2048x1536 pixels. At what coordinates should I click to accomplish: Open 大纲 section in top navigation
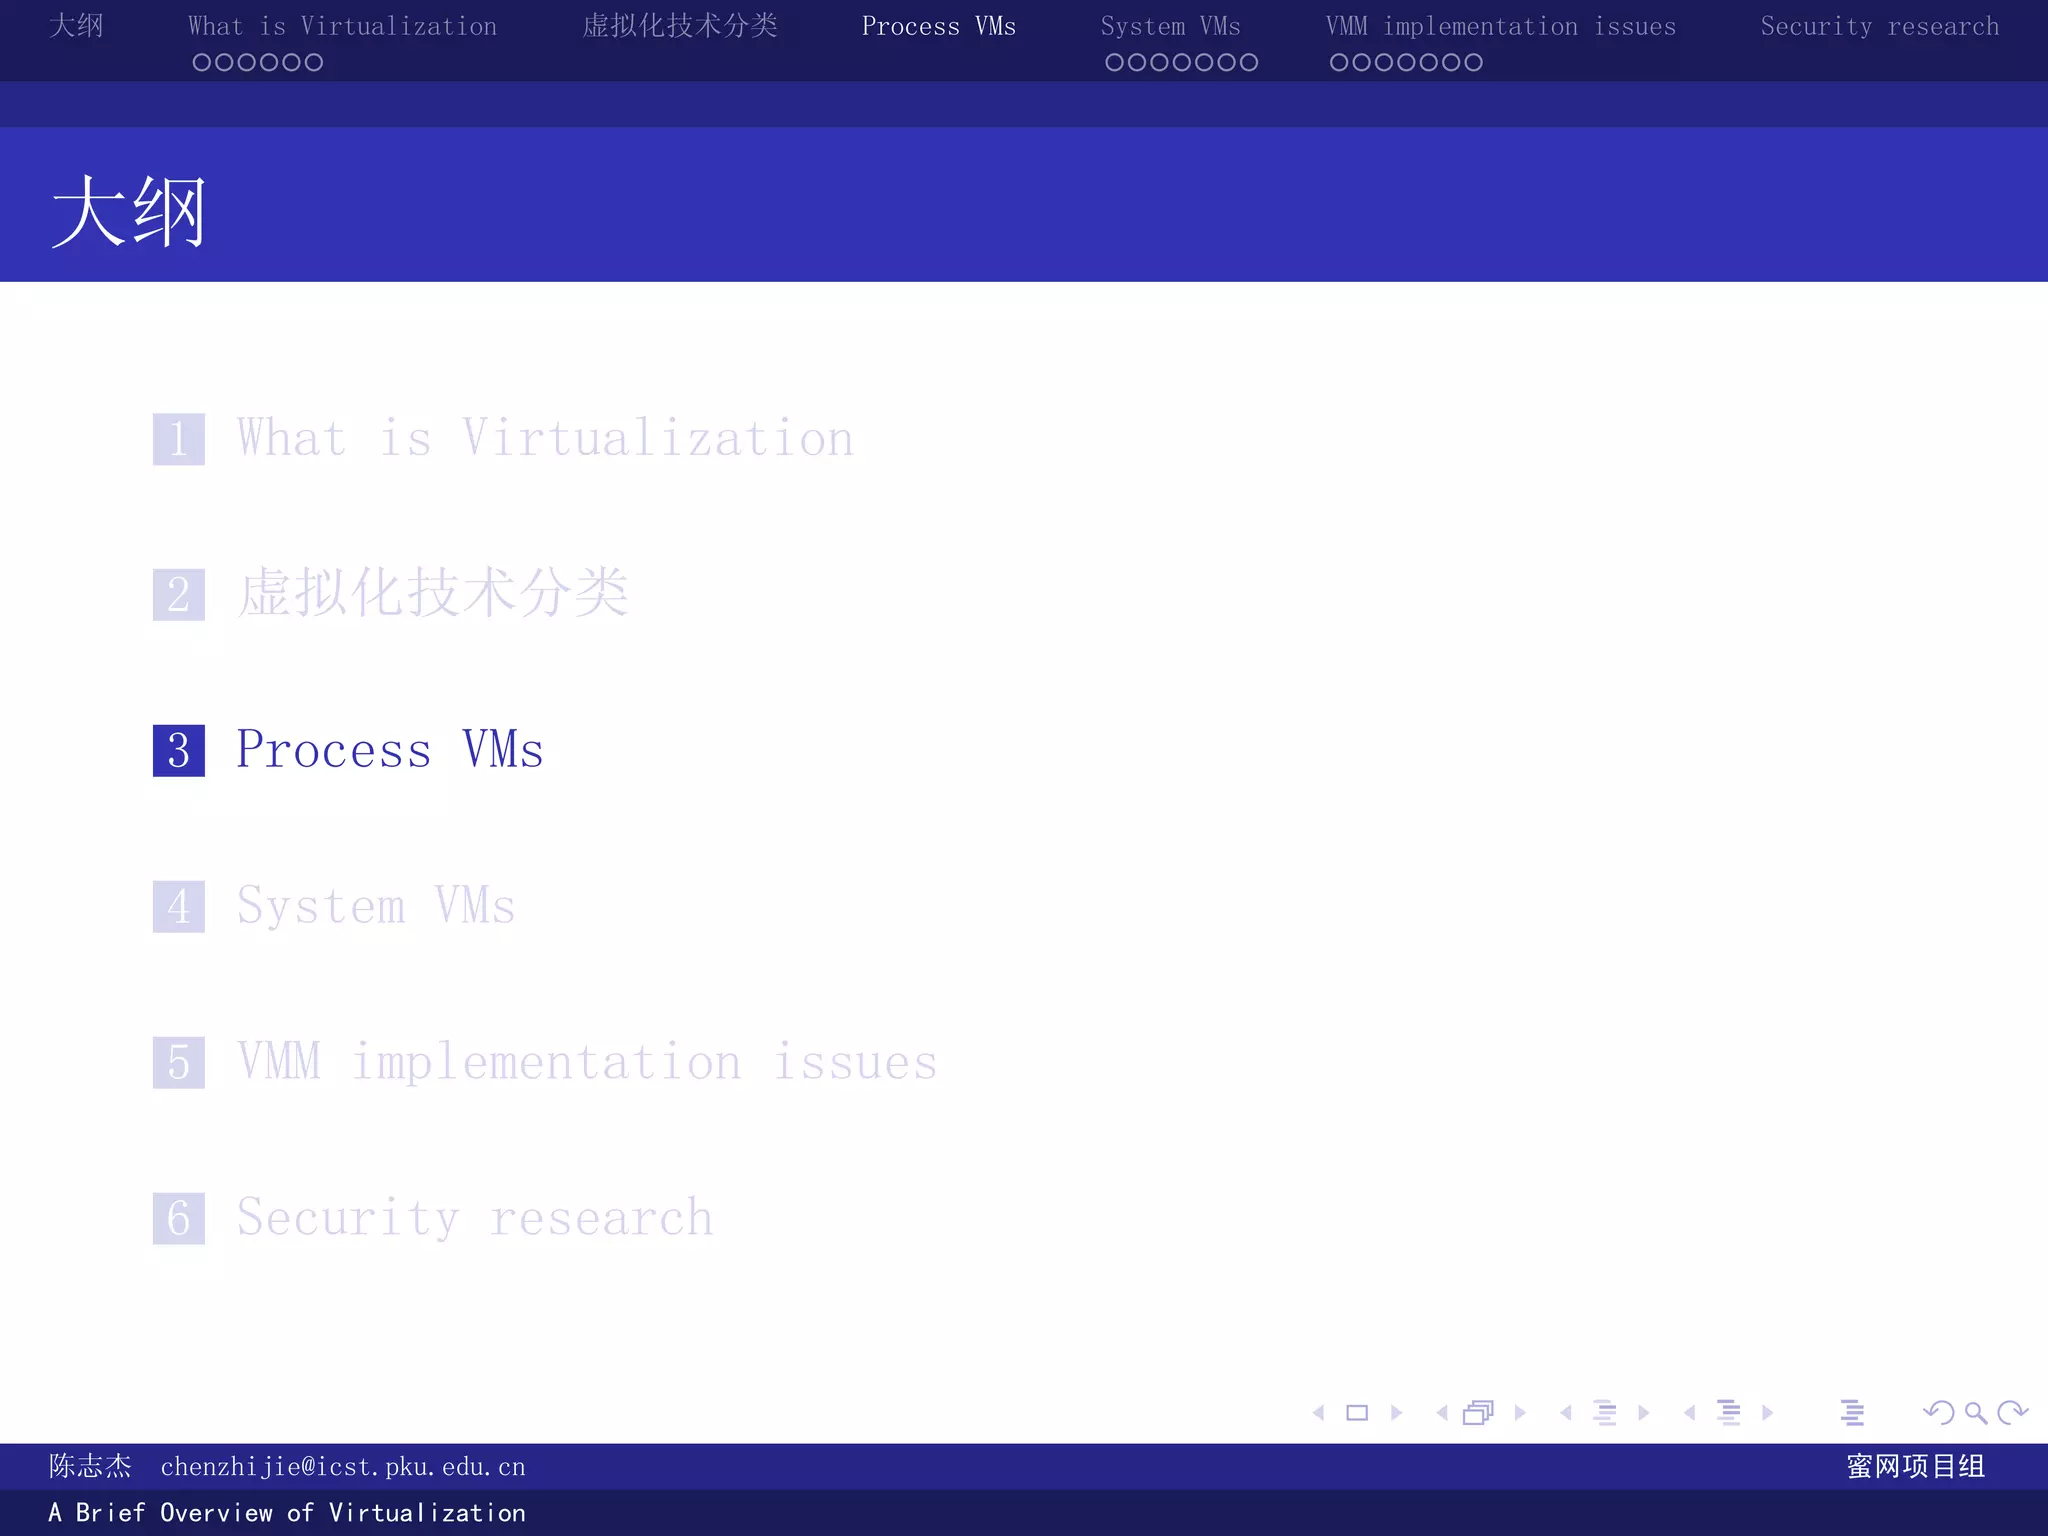point(76,26)
